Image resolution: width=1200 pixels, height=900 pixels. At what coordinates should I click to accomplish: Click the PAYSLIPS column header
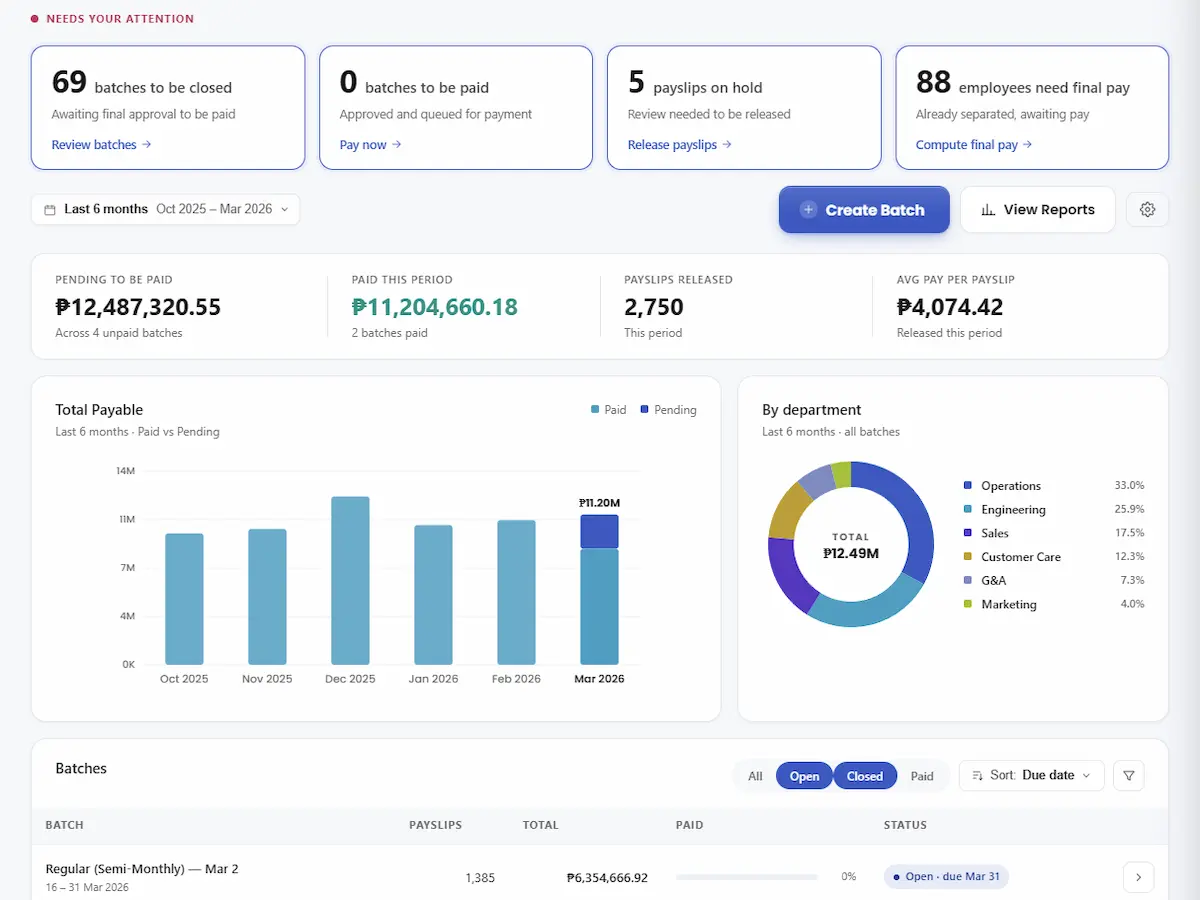click(436, 825)
